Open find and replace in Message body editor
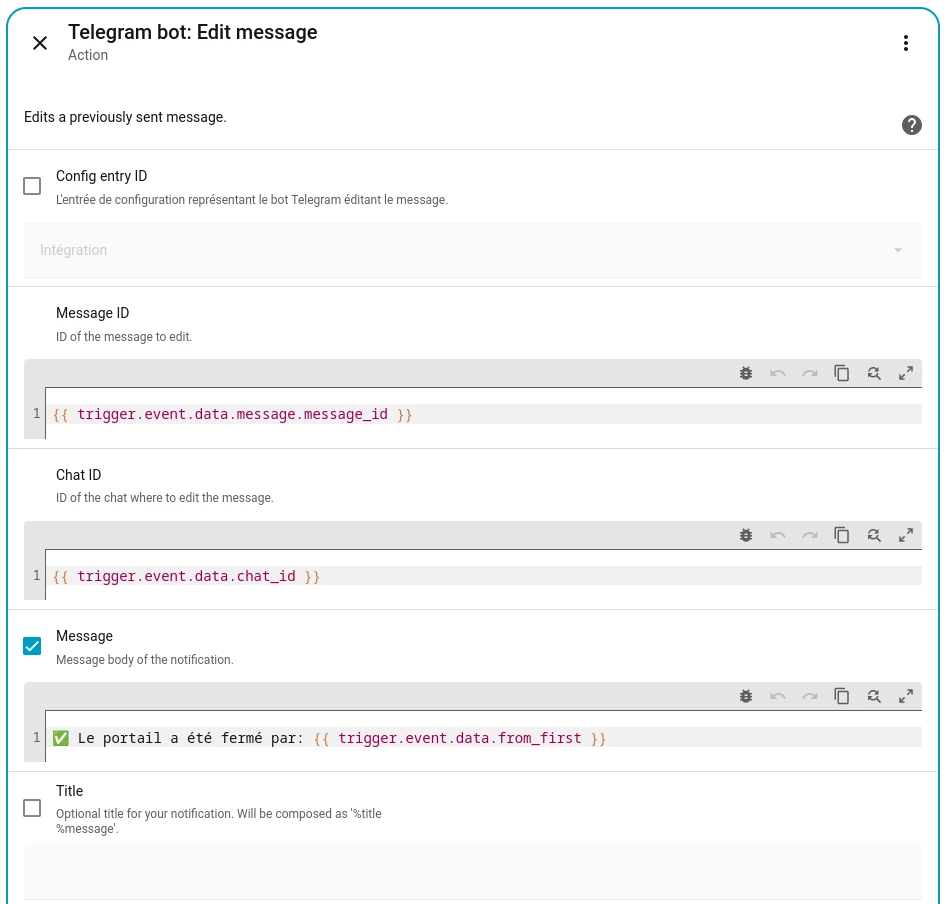948x904 pixels. pyautogui.click(x=874, y=696)
